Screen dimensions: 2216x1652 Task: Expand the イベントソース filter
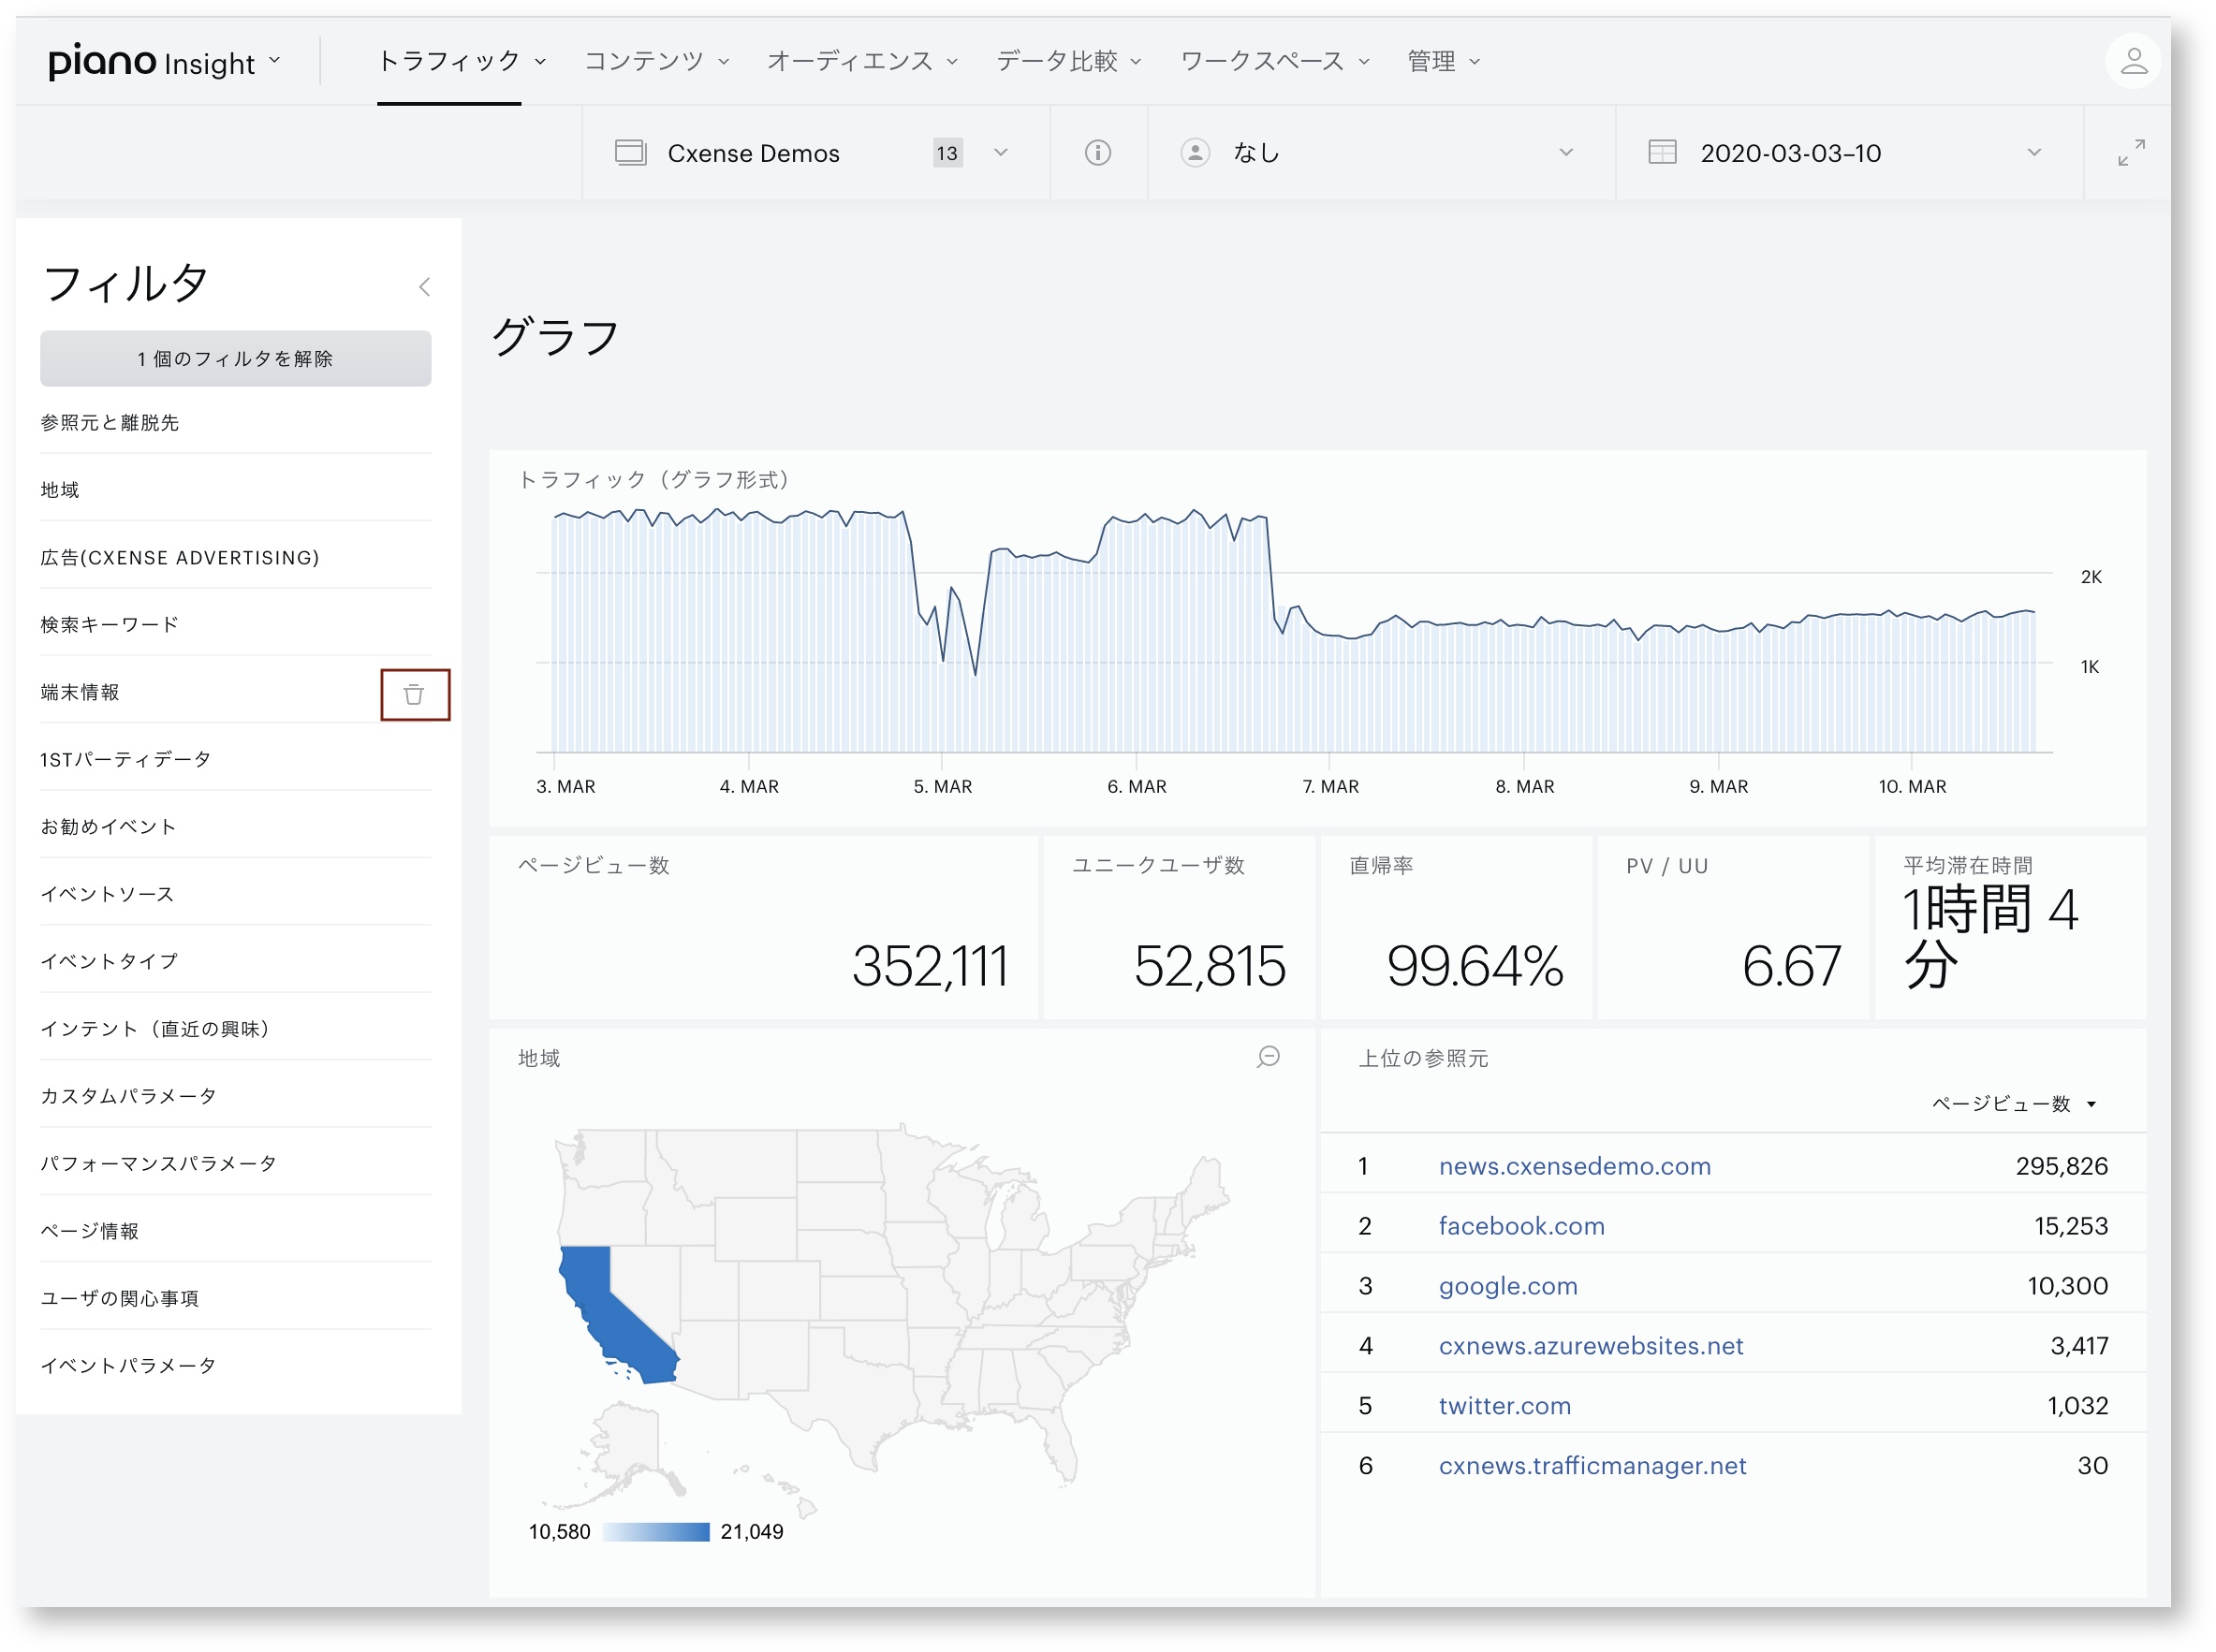pyautogui.click(x=235, y=894)
